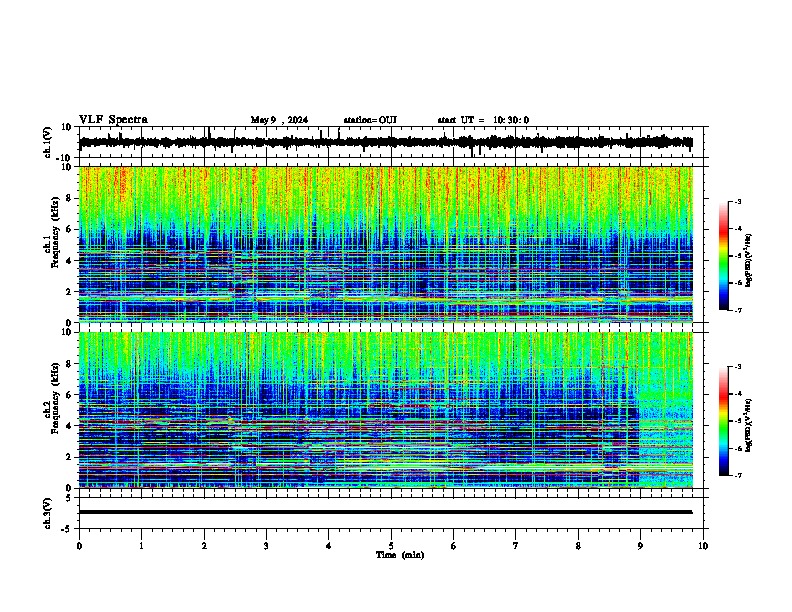This screenshot has height=612, width=792.
Task: Click the ch.1 color bar log(PSD) label
Action: point(749,260)
